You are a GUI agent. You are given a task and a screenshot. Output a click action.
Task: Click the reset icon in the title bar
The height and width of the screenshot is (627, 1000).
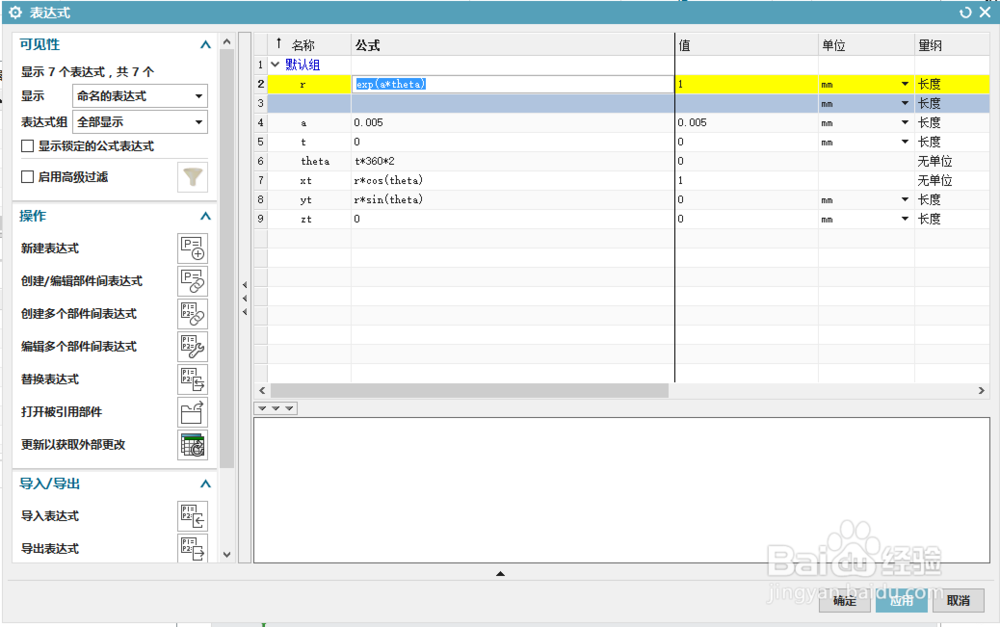point(966,12)
